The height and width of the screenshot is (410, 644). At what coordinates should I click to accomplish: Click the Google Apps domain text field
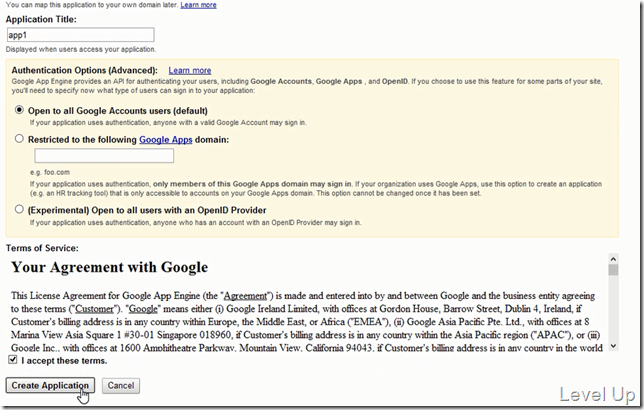click(x=104, y=156)
